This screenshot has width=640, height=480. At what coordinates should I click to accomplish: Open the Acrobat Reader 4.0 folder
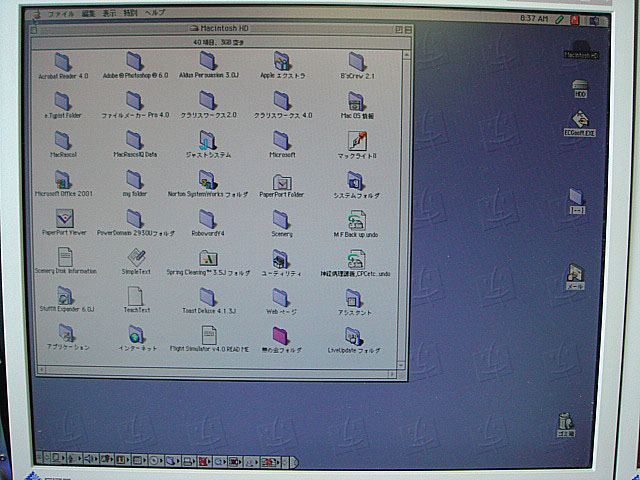(x=63, y=62)
